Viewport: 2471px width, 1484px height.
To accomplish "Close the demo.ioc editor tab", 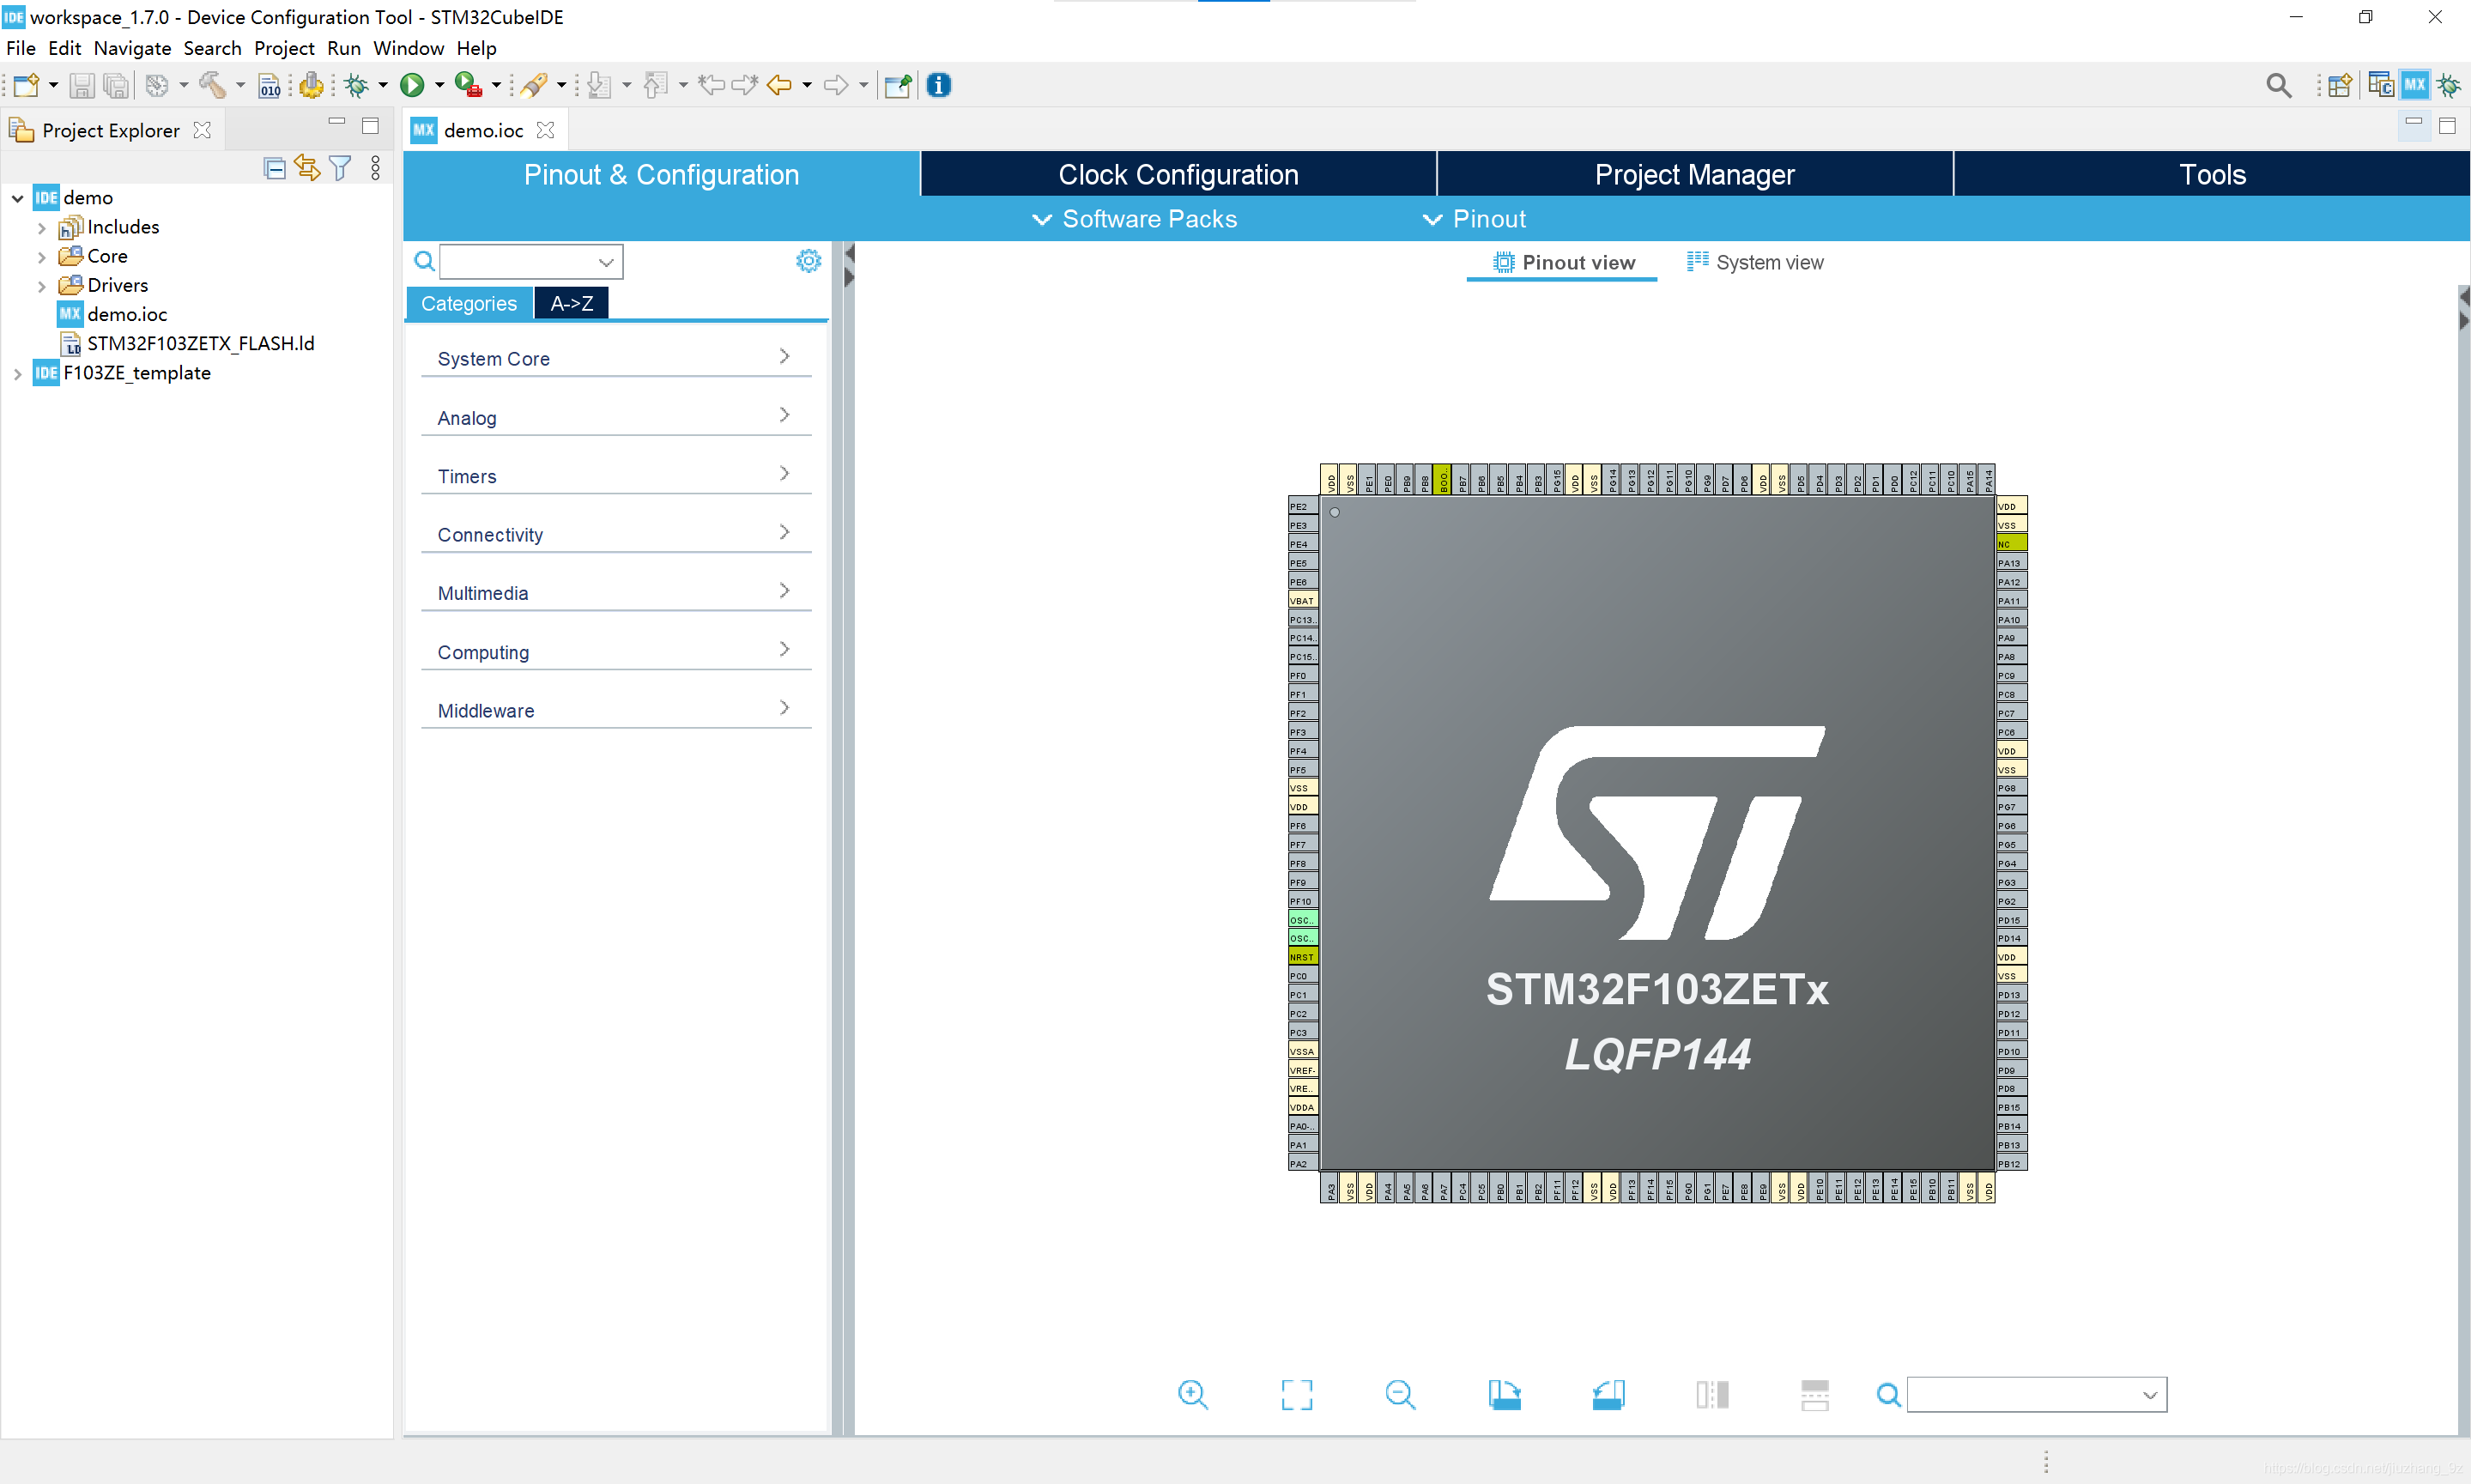I will click(x=545, y=130).
